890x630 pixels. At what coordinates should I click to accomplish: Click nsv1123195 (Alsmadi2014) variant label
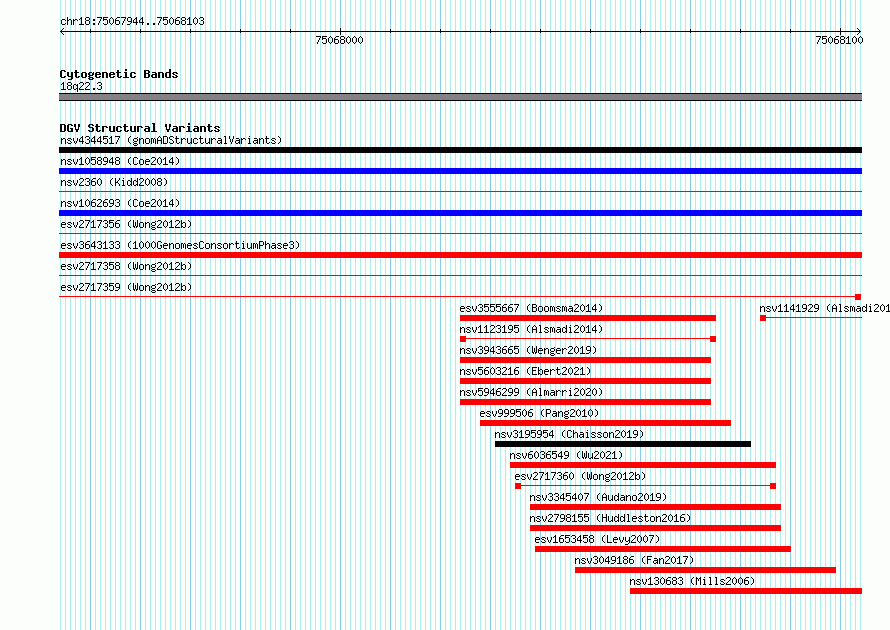(531, 329)
